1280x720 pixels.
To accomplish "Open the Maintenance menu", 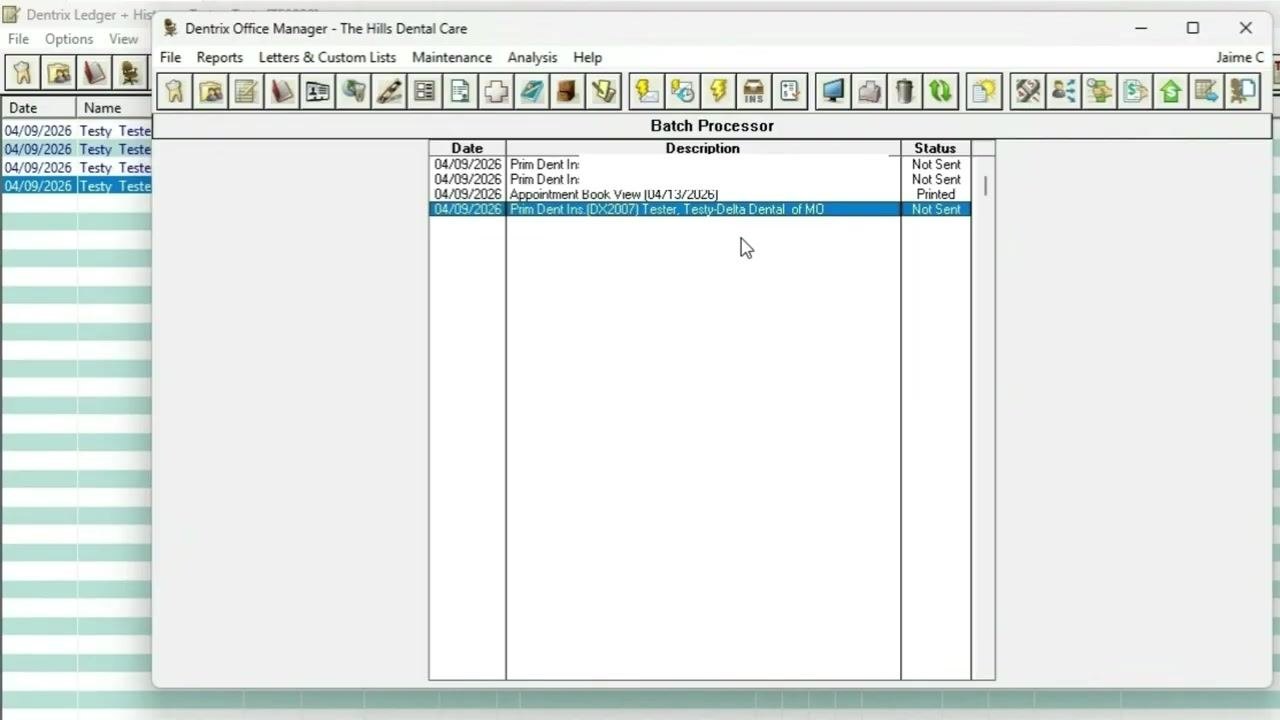I will (x=452, y=57).
